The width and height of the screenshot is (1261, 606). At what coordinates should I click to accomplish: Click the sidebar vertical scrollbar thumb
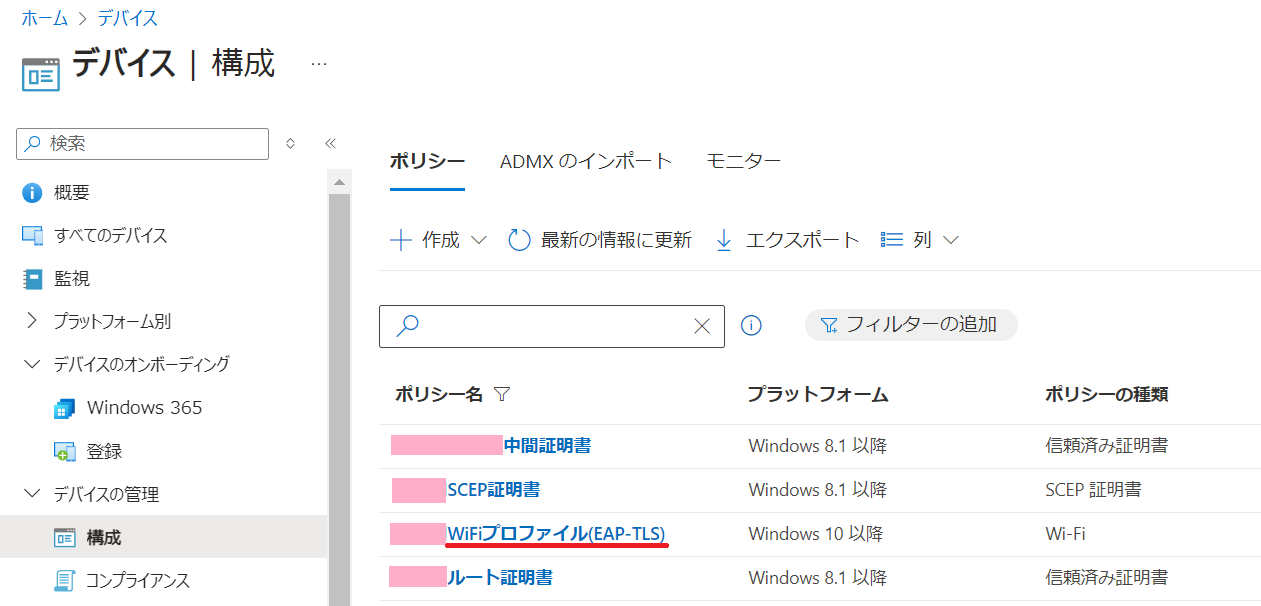coord(339,400)
